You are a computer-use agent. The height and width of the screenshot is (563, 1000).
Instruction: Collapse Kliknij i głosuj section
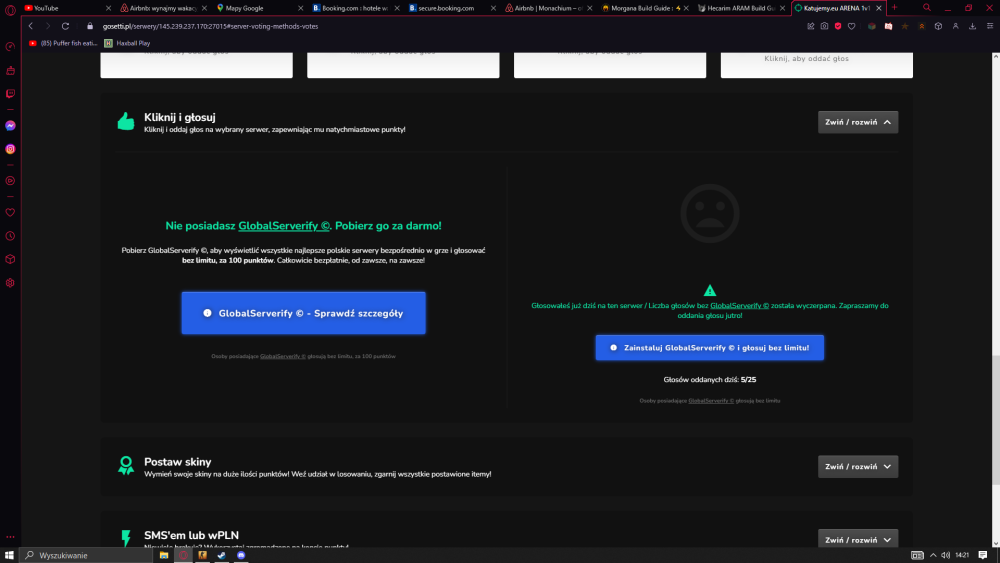click(x=858, y=122)
